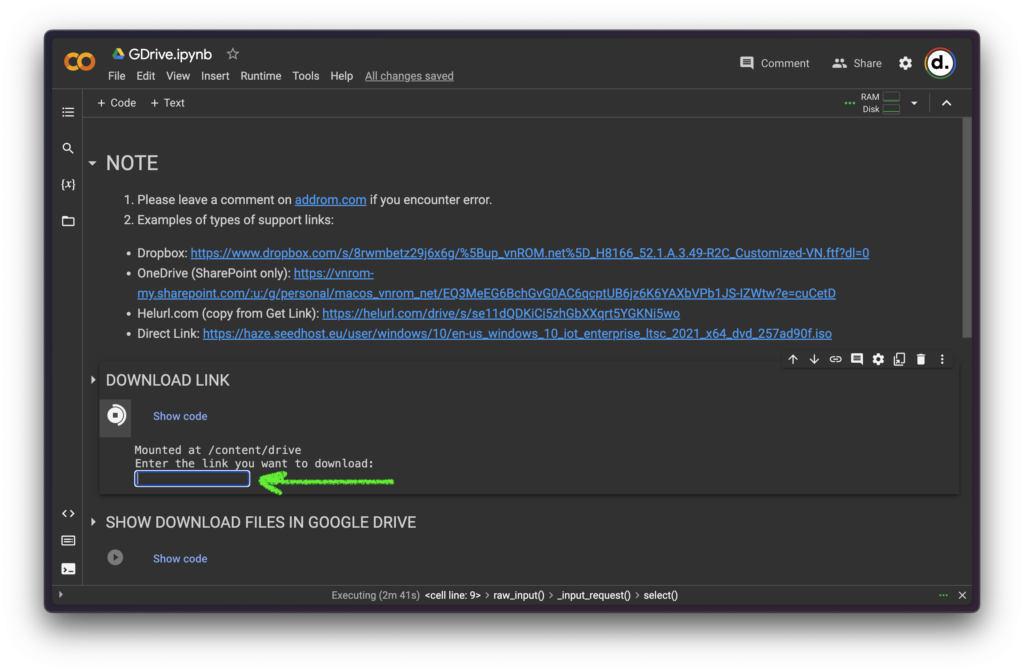Open the RAM/Disk connection dropdown

(x=914, y=103)
